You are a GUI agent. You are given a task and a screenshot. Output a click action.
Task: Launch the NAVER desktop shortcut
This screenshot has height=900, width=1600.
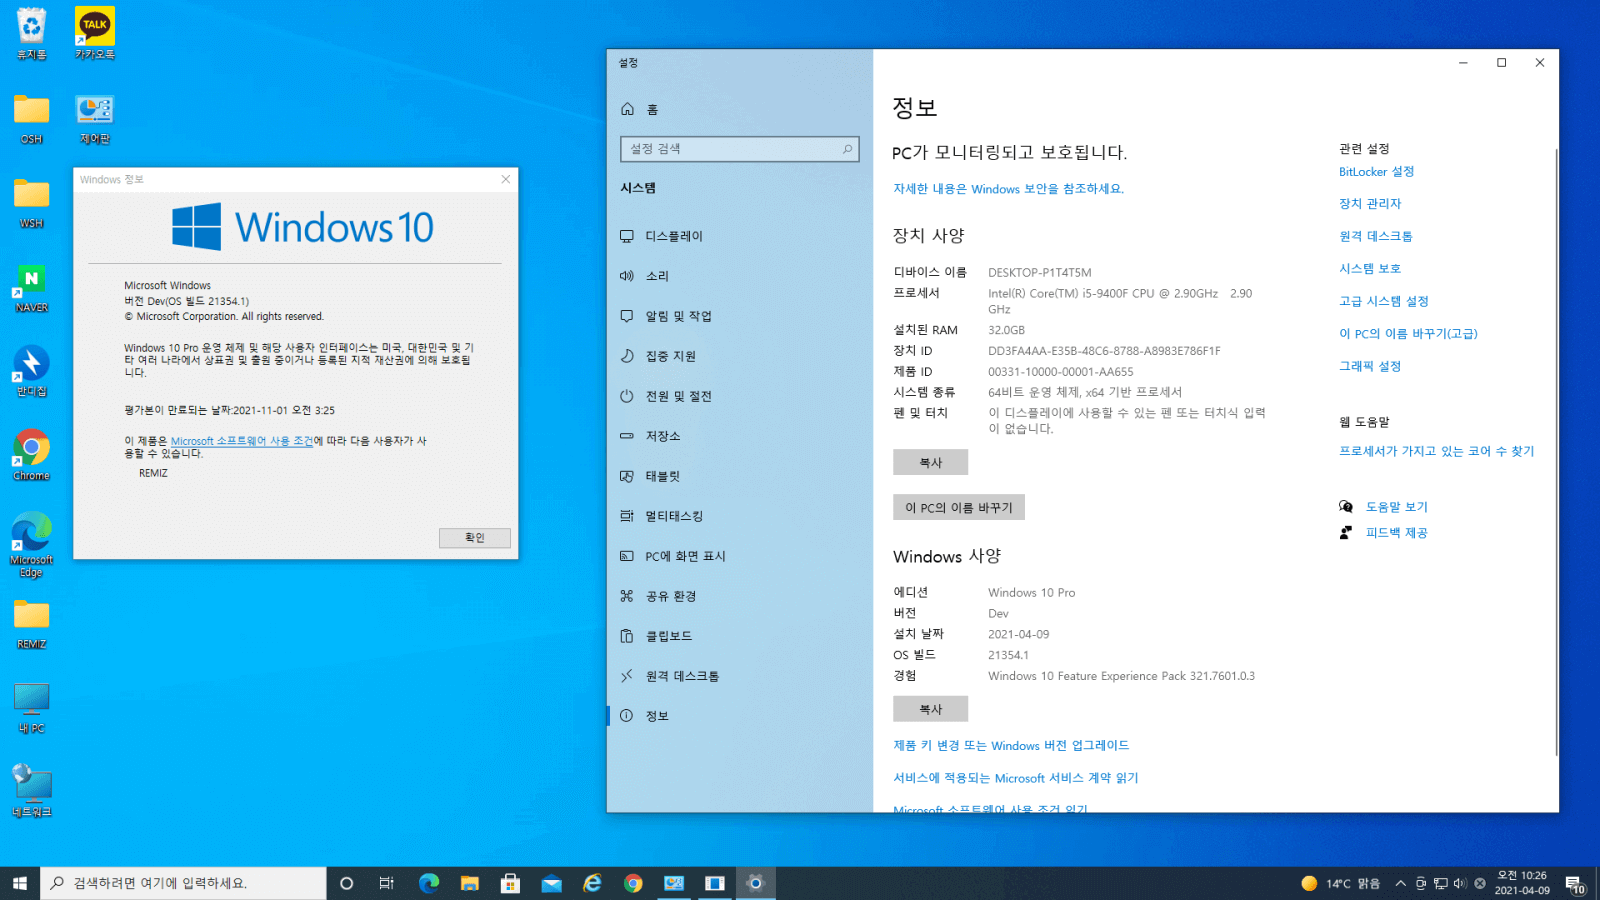31,287
